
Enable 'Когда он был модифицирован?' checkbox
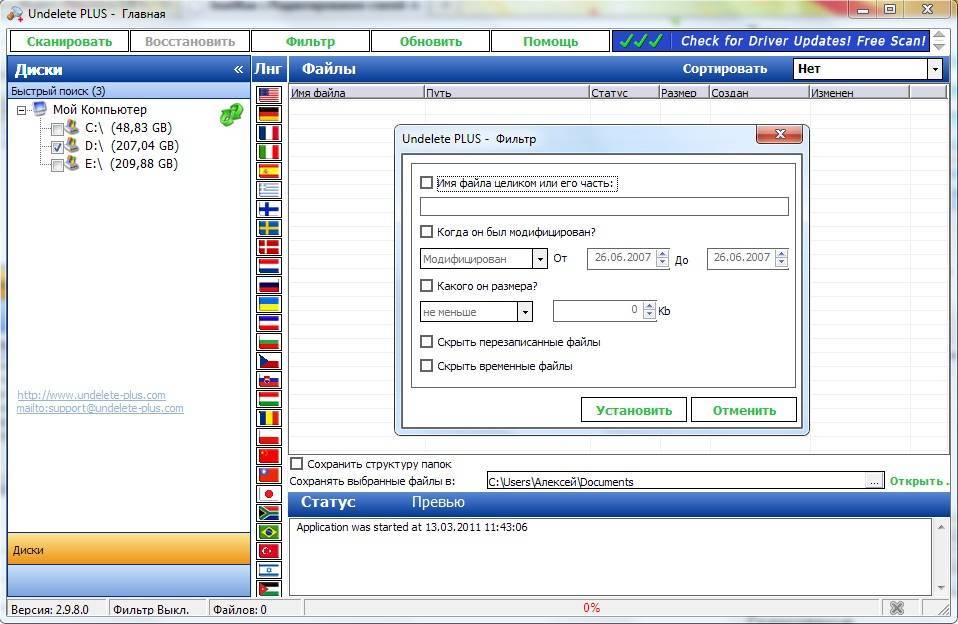coord(426,232)
